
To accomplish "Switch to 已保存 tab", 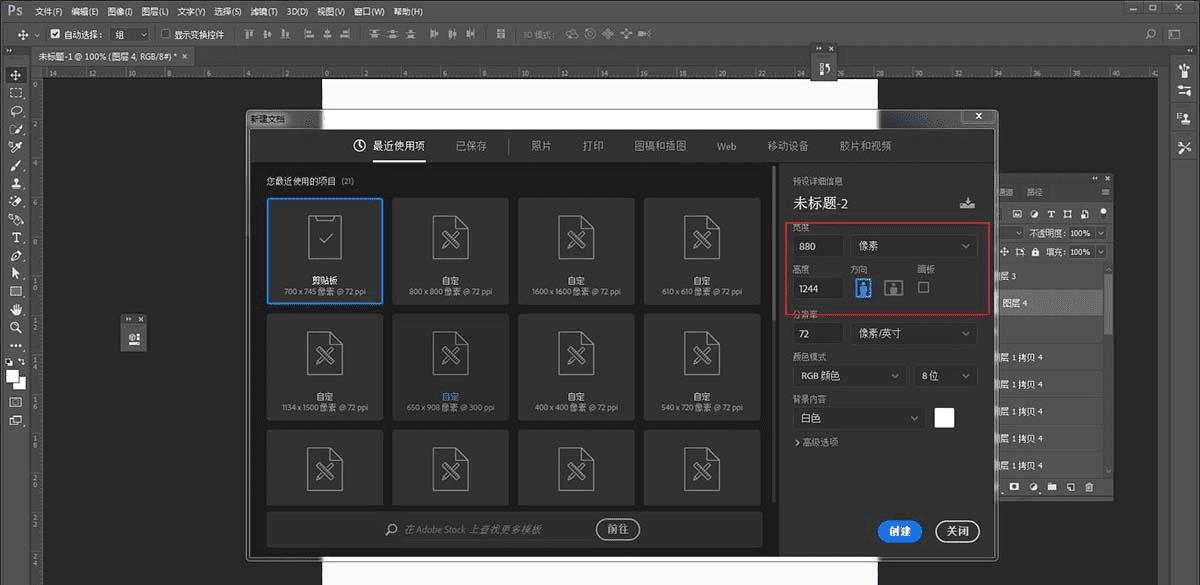I will click(471, 146).
